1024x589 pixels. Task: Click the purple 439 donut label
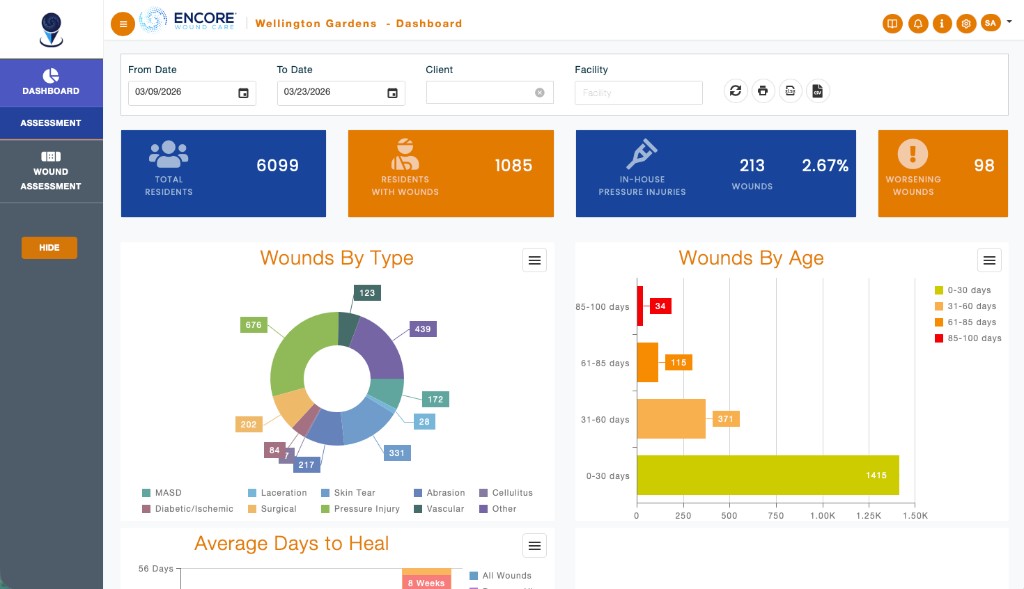[423, 329]
